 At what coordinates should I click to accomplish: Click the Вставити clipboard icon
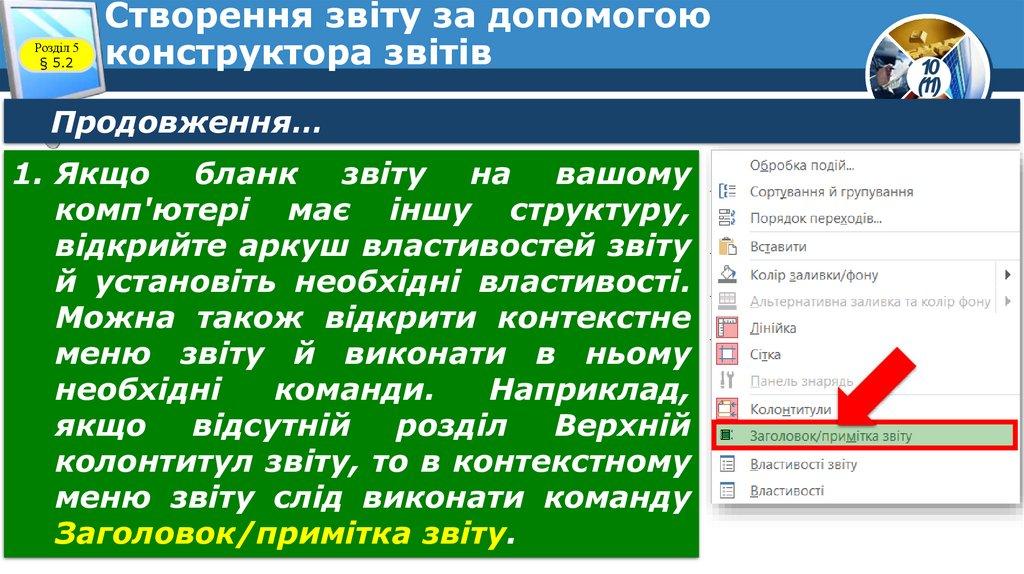(x=728, y=246)
